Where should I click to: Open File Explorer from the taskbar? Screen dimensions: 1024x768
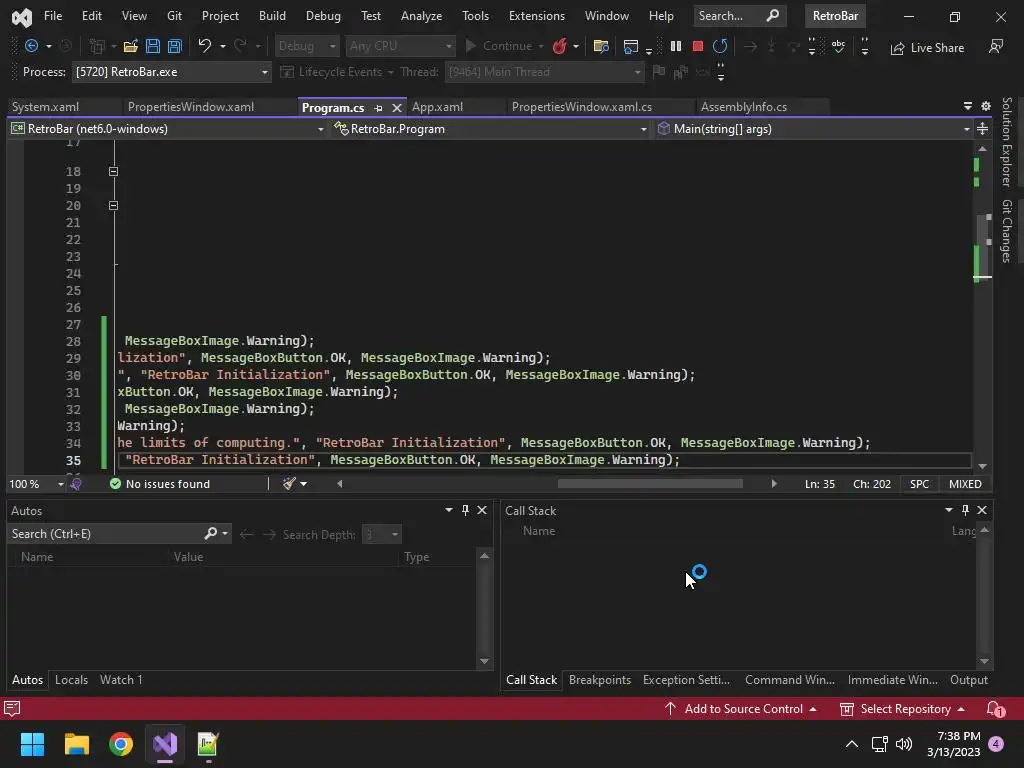(76, 744)
